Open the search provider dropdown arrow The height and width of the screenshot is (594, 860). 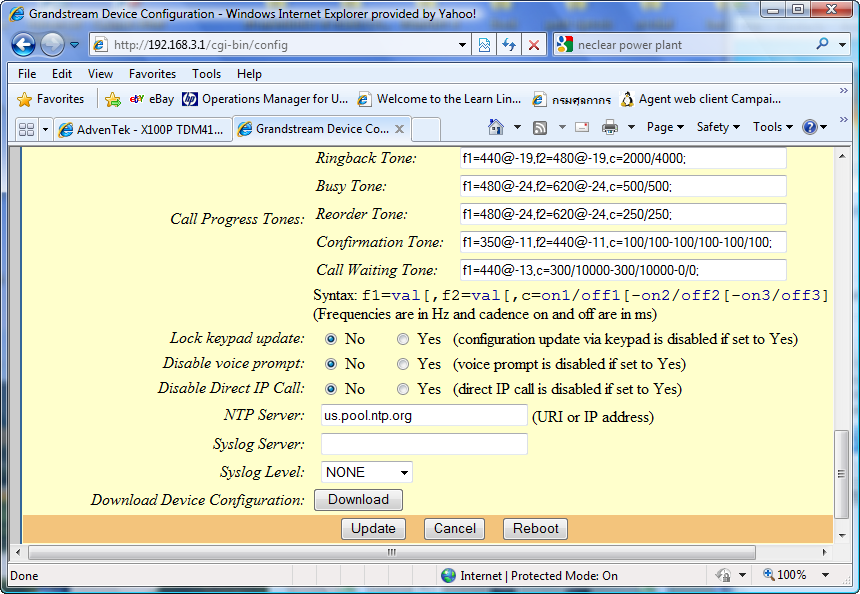842,45
